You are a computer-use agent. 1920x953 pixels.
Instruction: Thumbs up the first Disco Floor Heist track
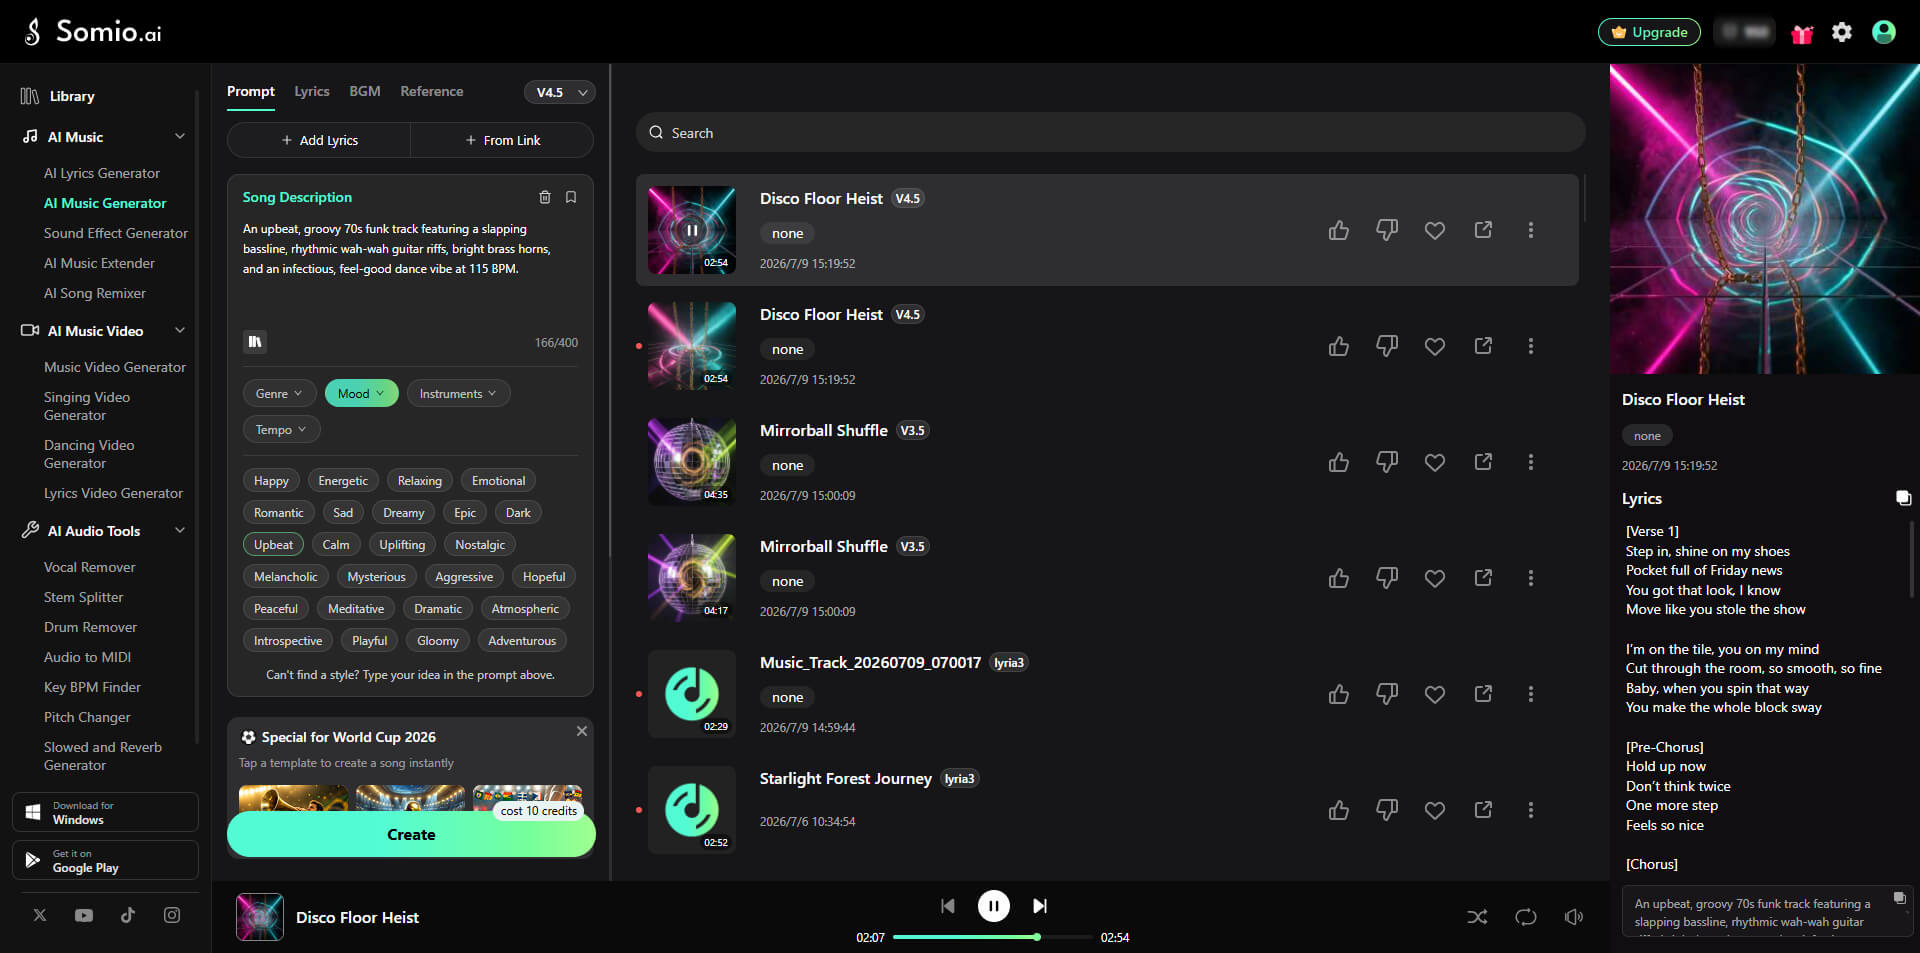click(x=1339, y=230)
